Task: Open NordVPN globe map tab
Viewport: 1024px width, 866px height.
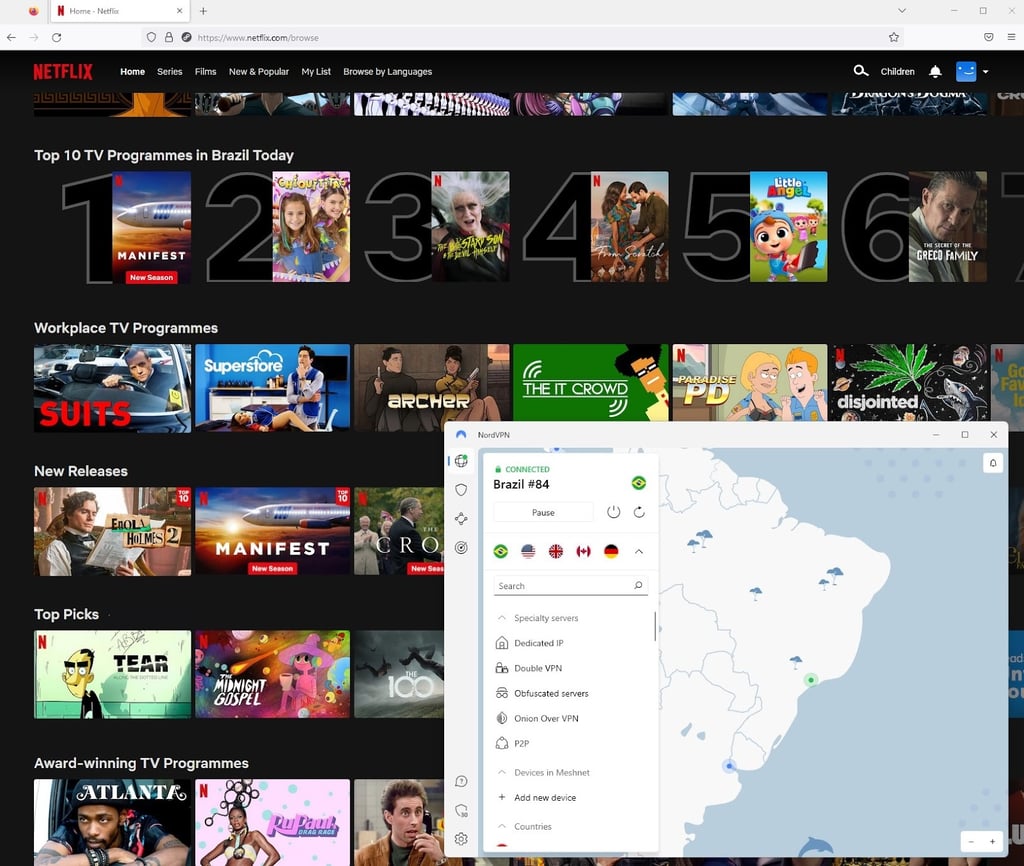Action: pyautogui.click(x=461, y=460)
